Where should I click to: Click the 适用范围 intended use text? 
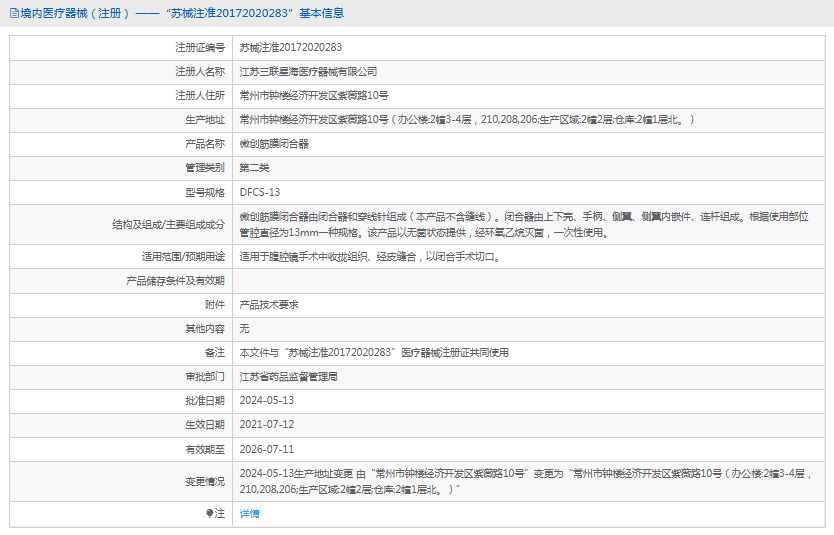(x=370, y=257)
